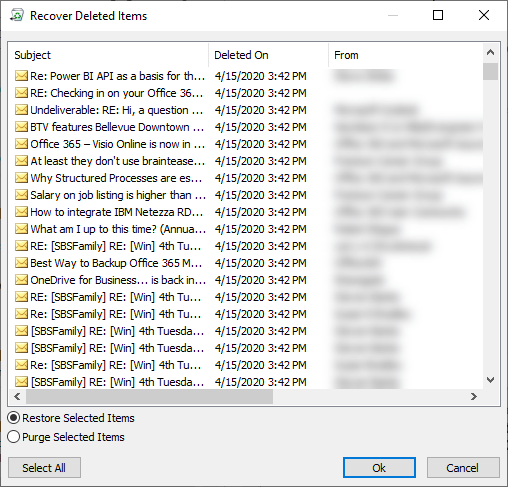
Task: Click envelope icon for IBM Netezza email
Action: 21,212
